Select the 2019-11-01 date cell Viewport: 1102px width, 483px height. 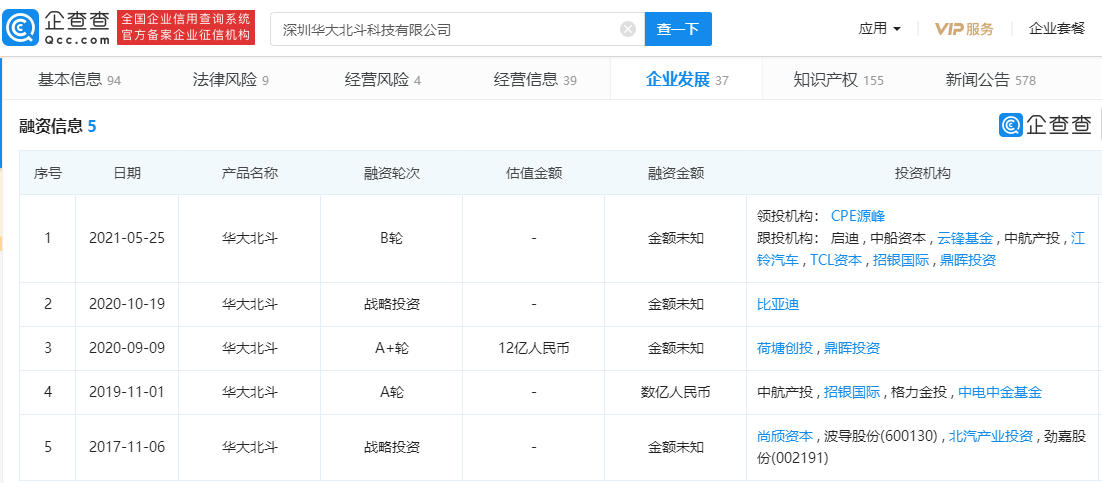[127, 392]
